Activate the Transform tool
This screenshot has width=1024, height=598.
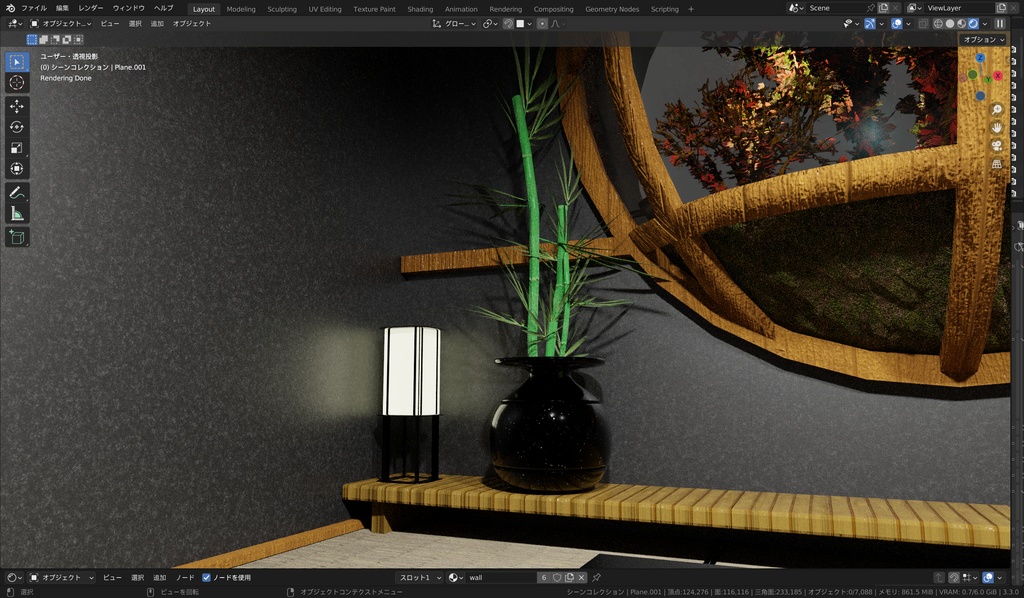[17, 168]
